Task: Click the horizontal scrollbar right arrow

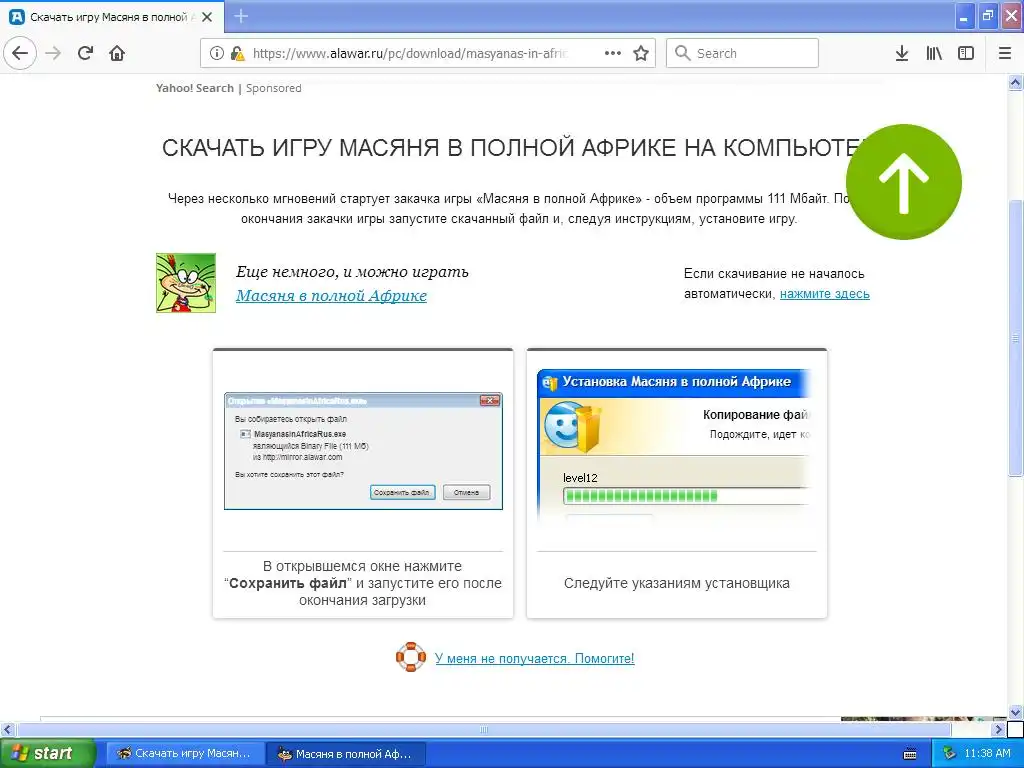Action: tap(999, 729)
